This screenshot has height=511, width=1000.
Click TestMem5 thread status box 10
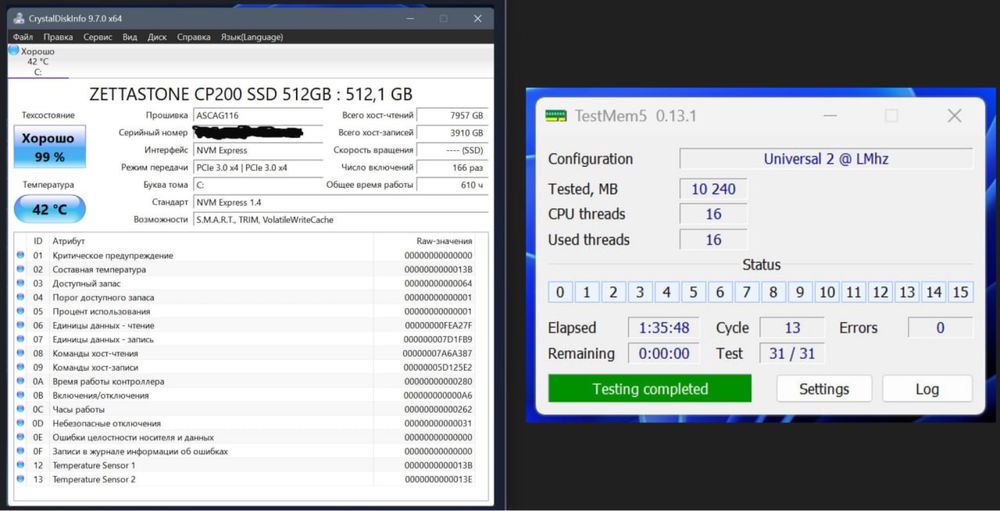click(827, 293)
